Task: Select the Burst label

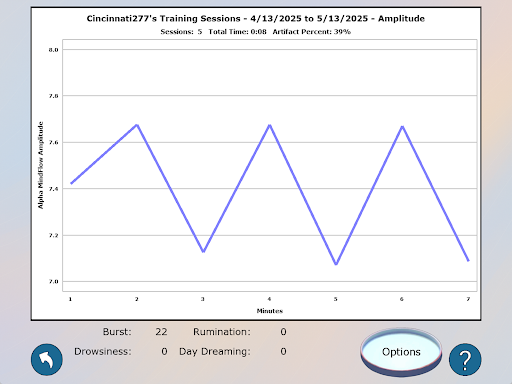Action: click(x=117, y=332)
